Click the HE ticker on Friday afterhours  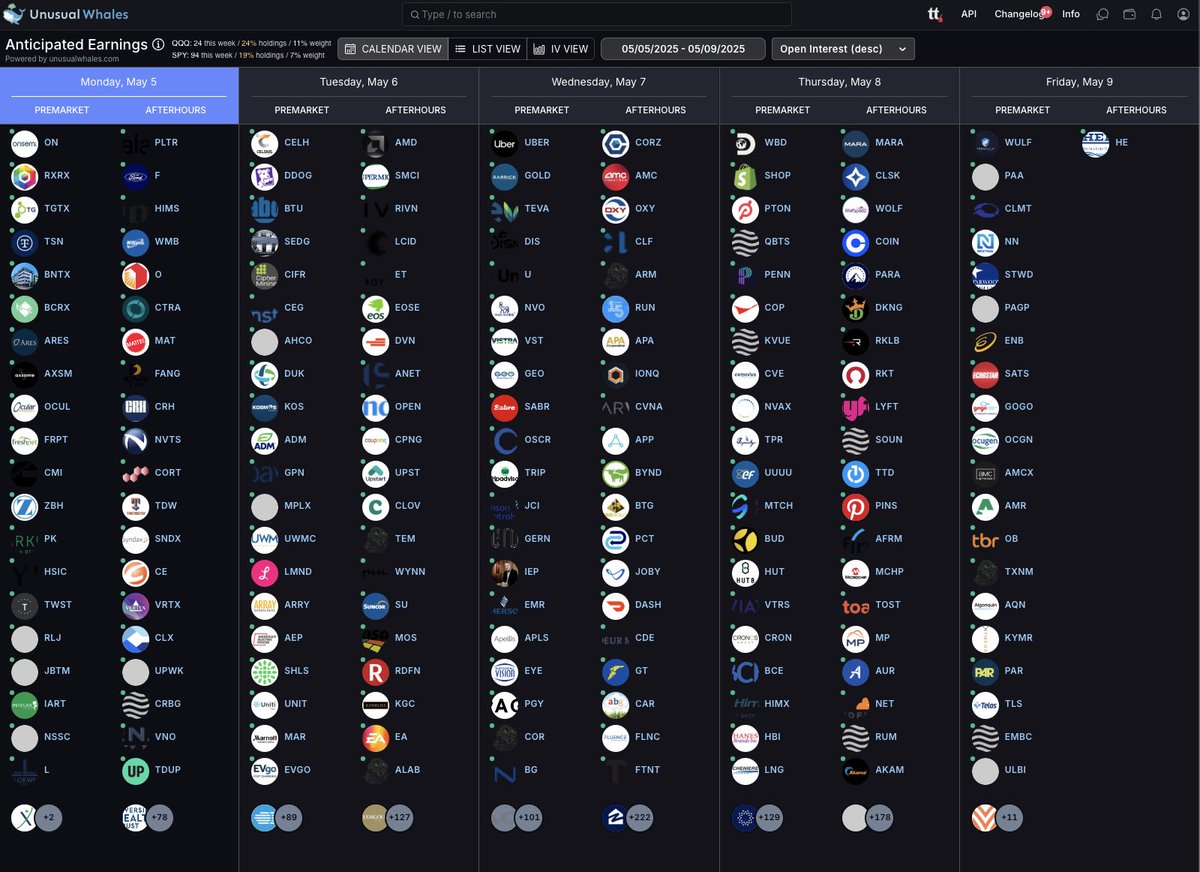pyautogui.click(x=1121, y=143)
